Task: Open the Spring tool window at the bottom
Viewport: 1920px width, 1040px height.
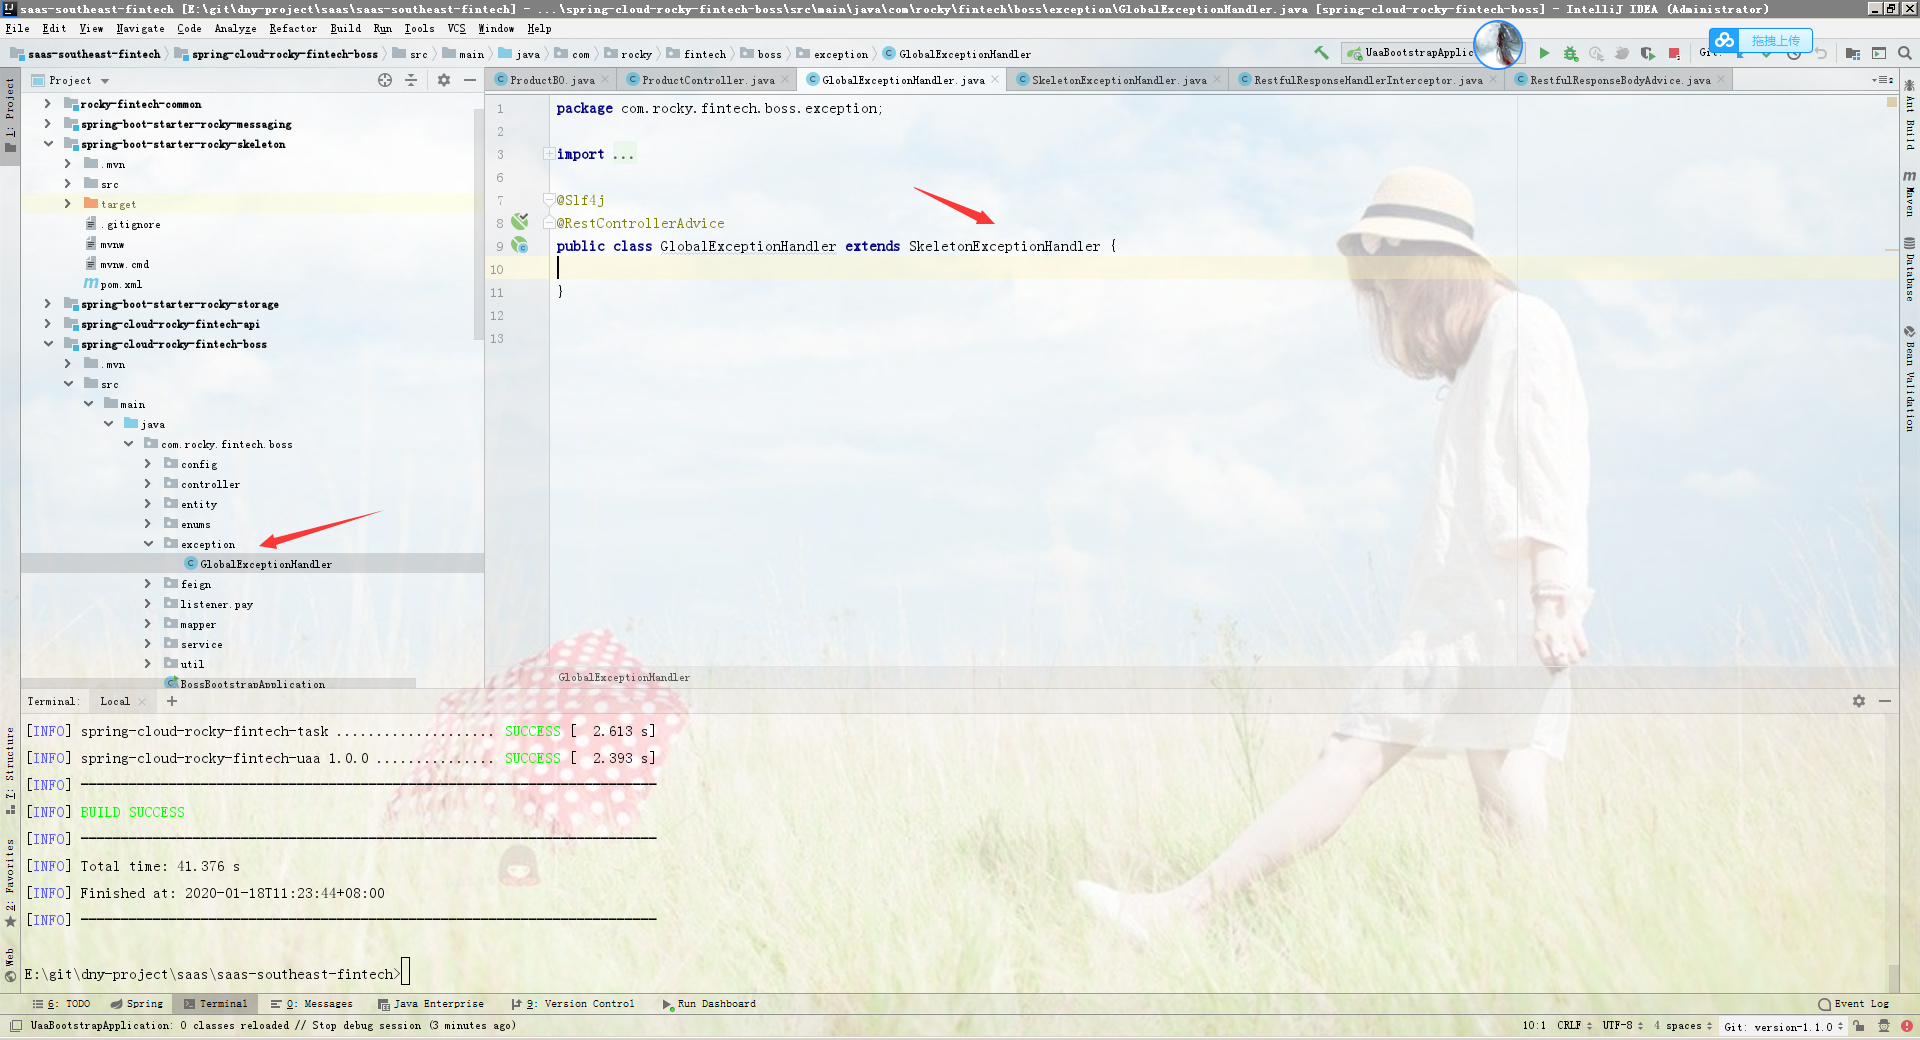Action: tap(137, 1004)
